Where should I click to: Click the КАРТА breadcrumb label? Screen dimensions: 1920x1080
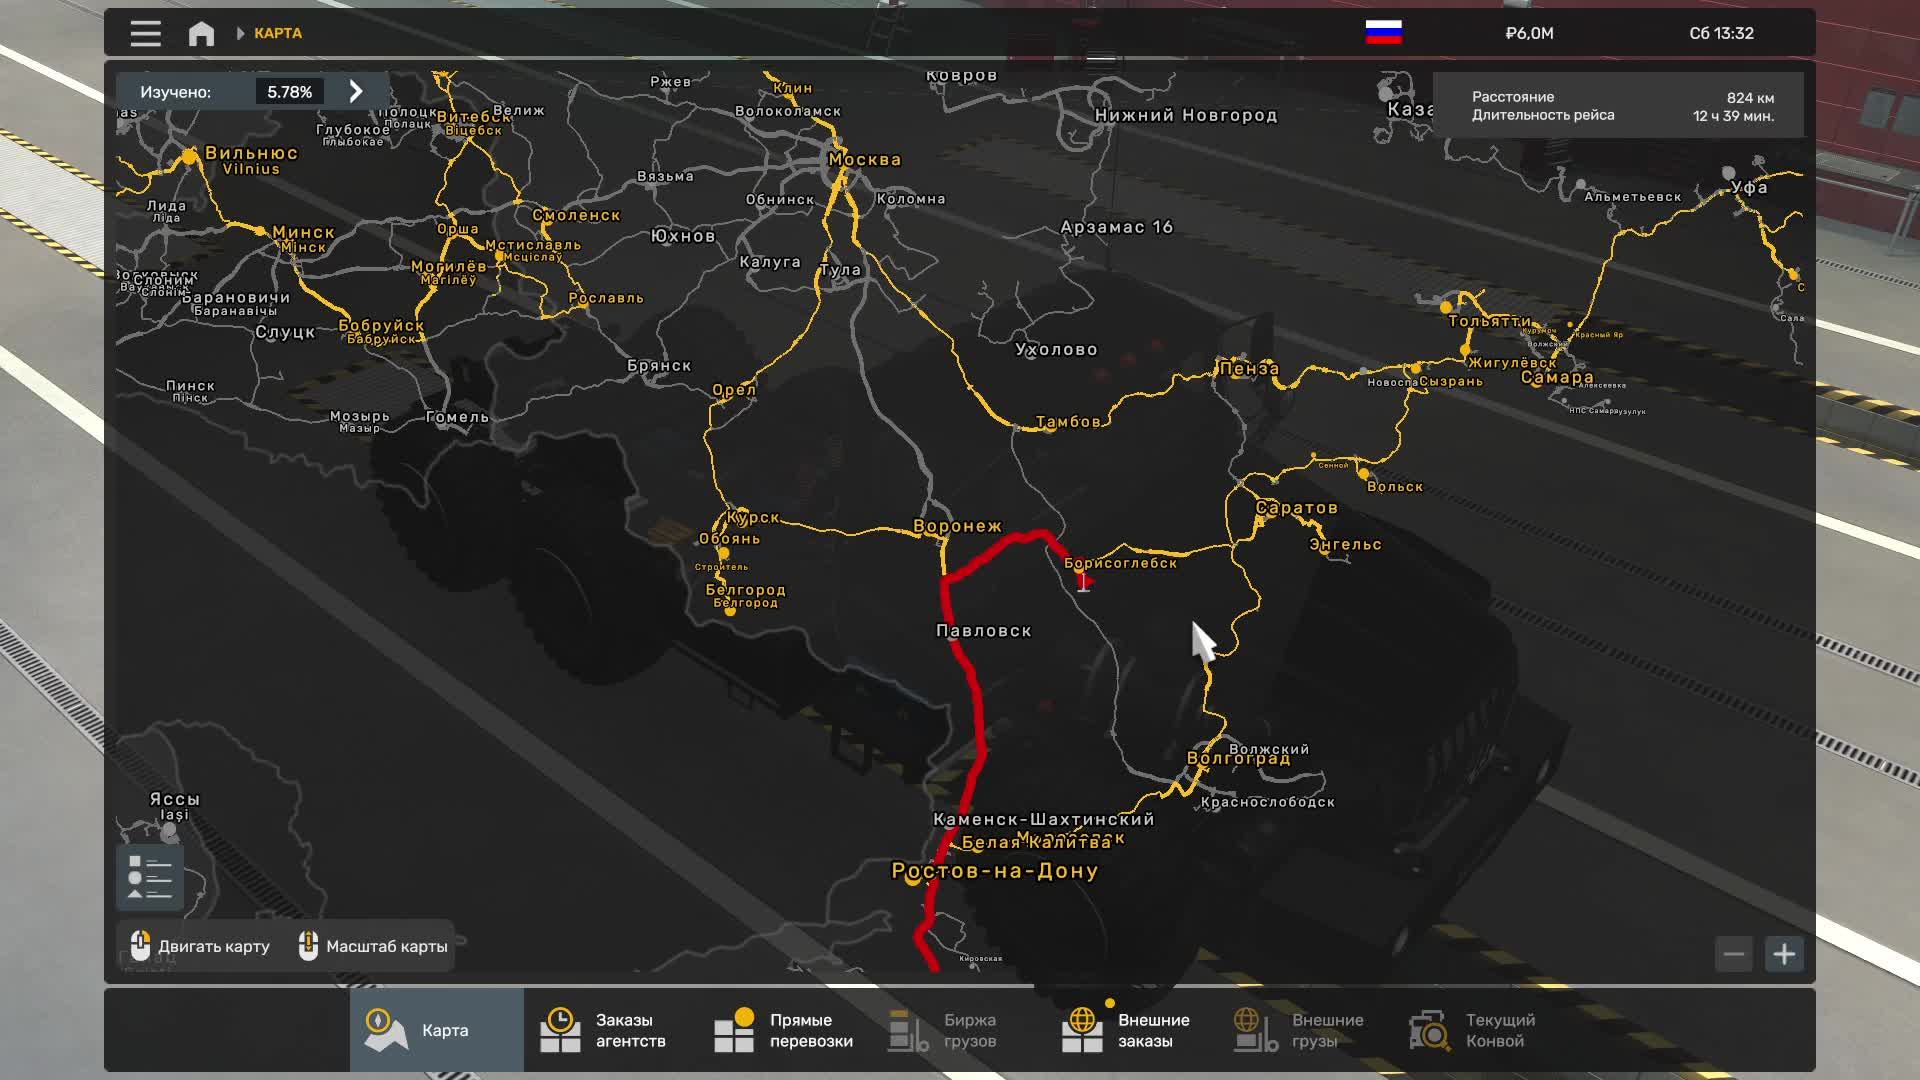coord(277,33)
